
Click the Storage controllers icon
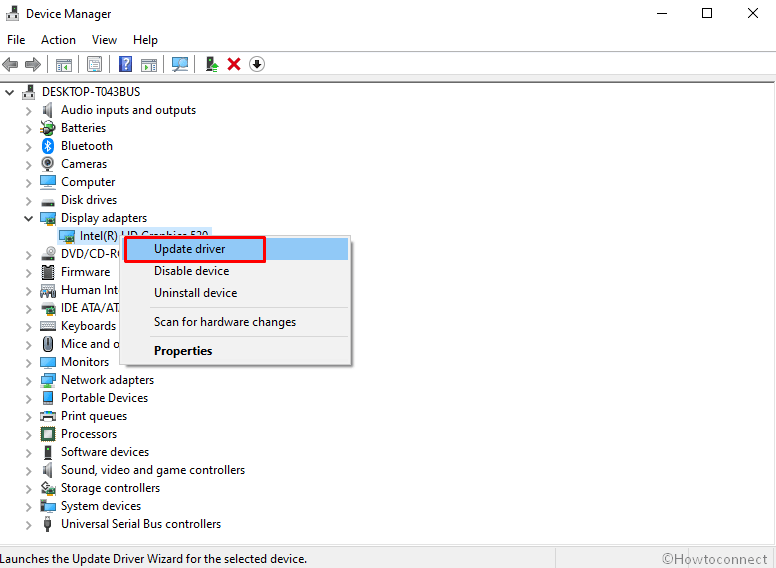48,488
